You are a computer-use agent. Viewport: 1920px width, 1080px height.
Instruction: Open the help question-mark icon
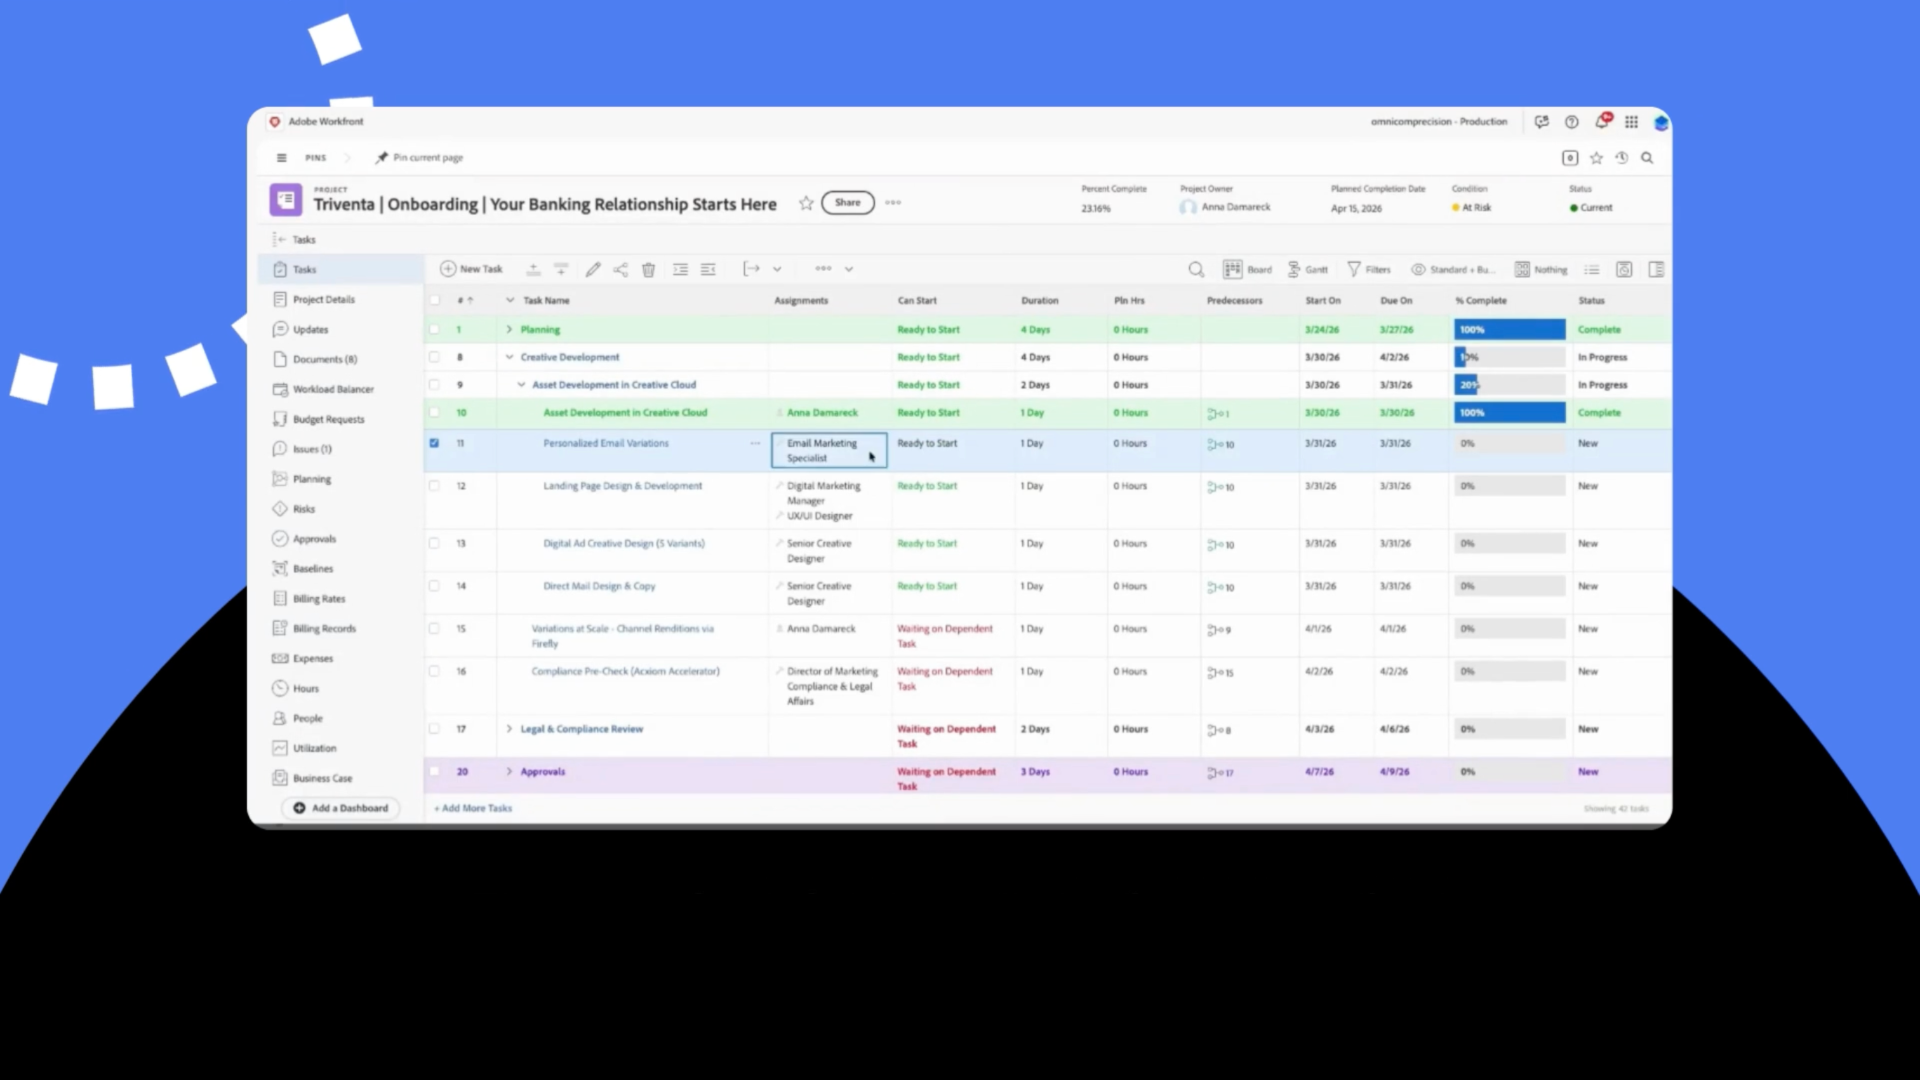1571,122
